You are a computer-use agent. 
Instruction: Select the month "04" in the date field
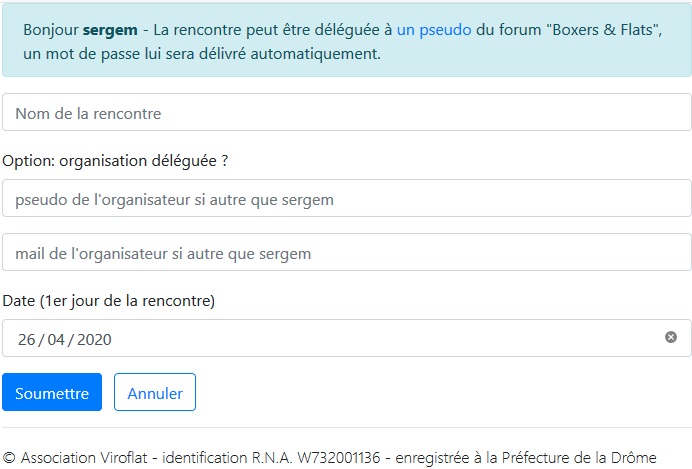(x=55, y=339)
